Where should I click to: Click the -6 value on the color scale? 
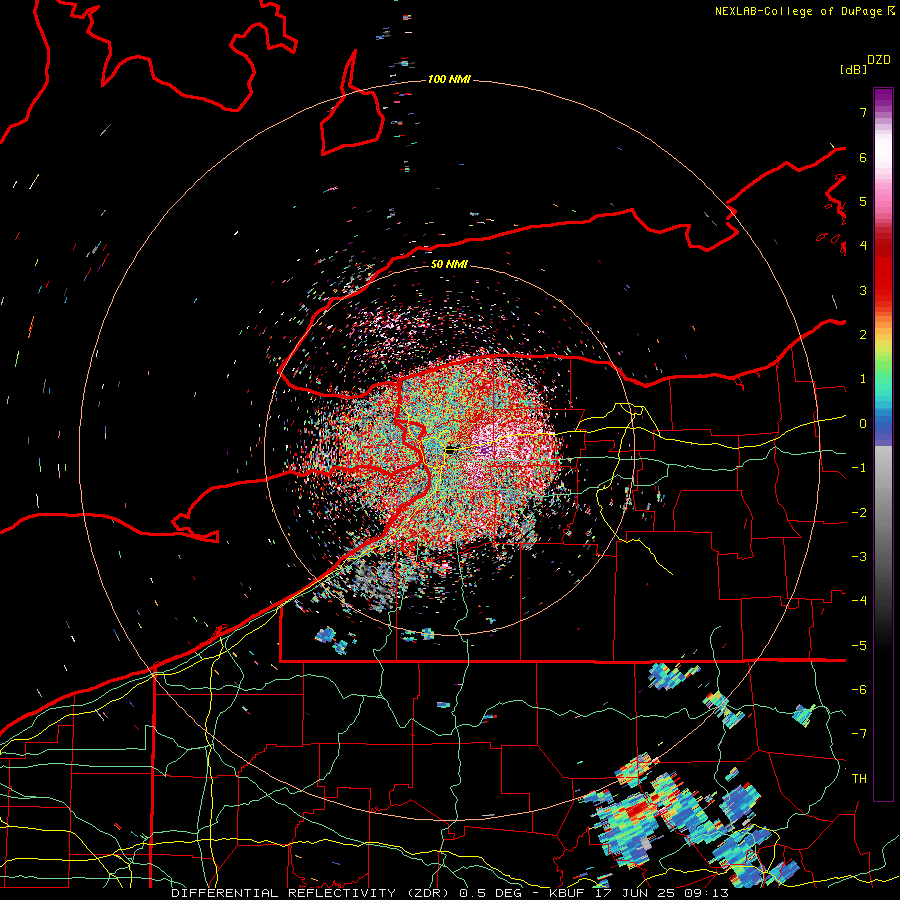click(x=859, y=690)
